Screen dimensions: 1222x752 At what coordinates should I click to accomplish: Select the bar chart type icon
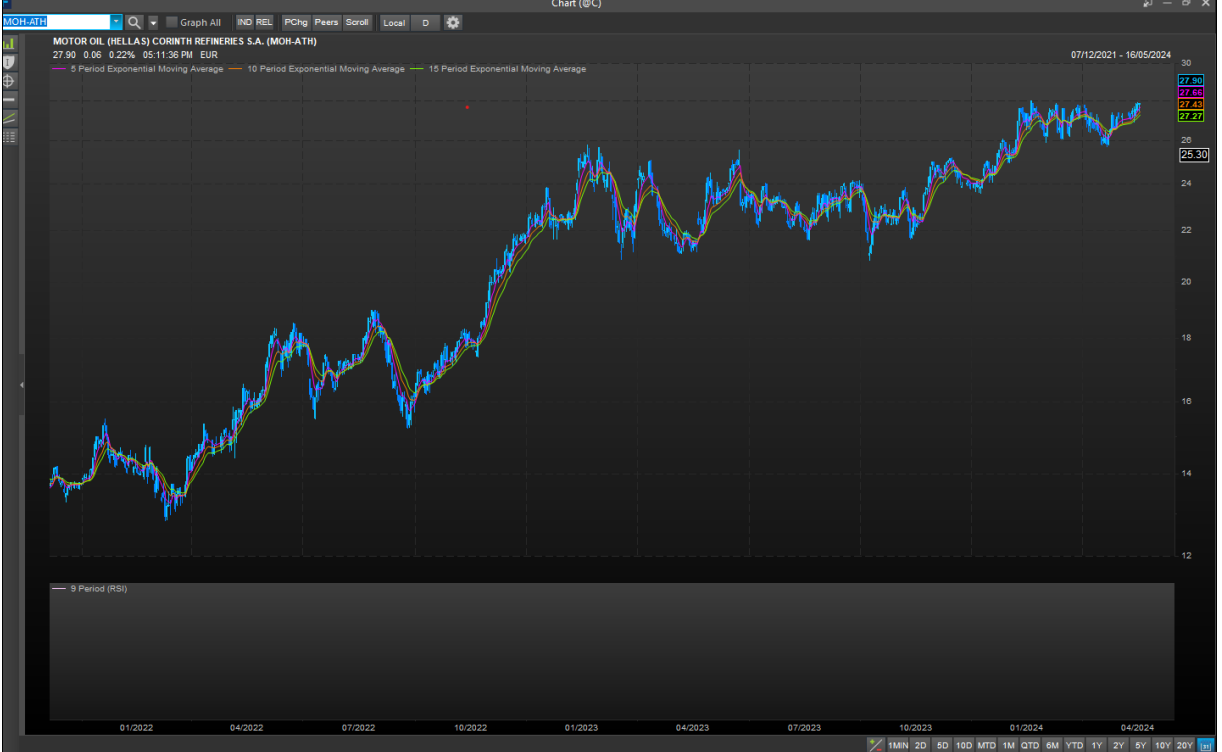coord(10,44)
